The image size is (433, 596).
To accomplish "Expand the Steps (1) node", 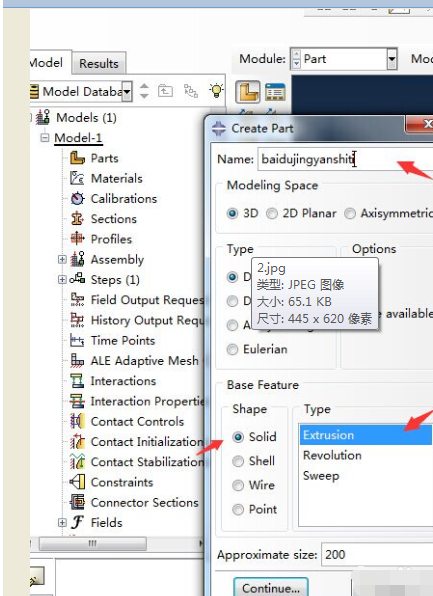I will click(62, 280).
